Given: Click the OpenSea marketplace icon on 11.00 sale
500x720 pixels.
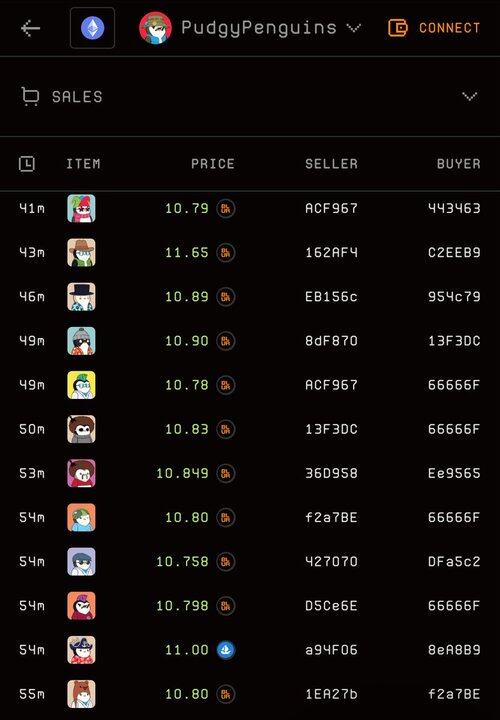Looking at the screenshot, I should [x=225, y=650].
